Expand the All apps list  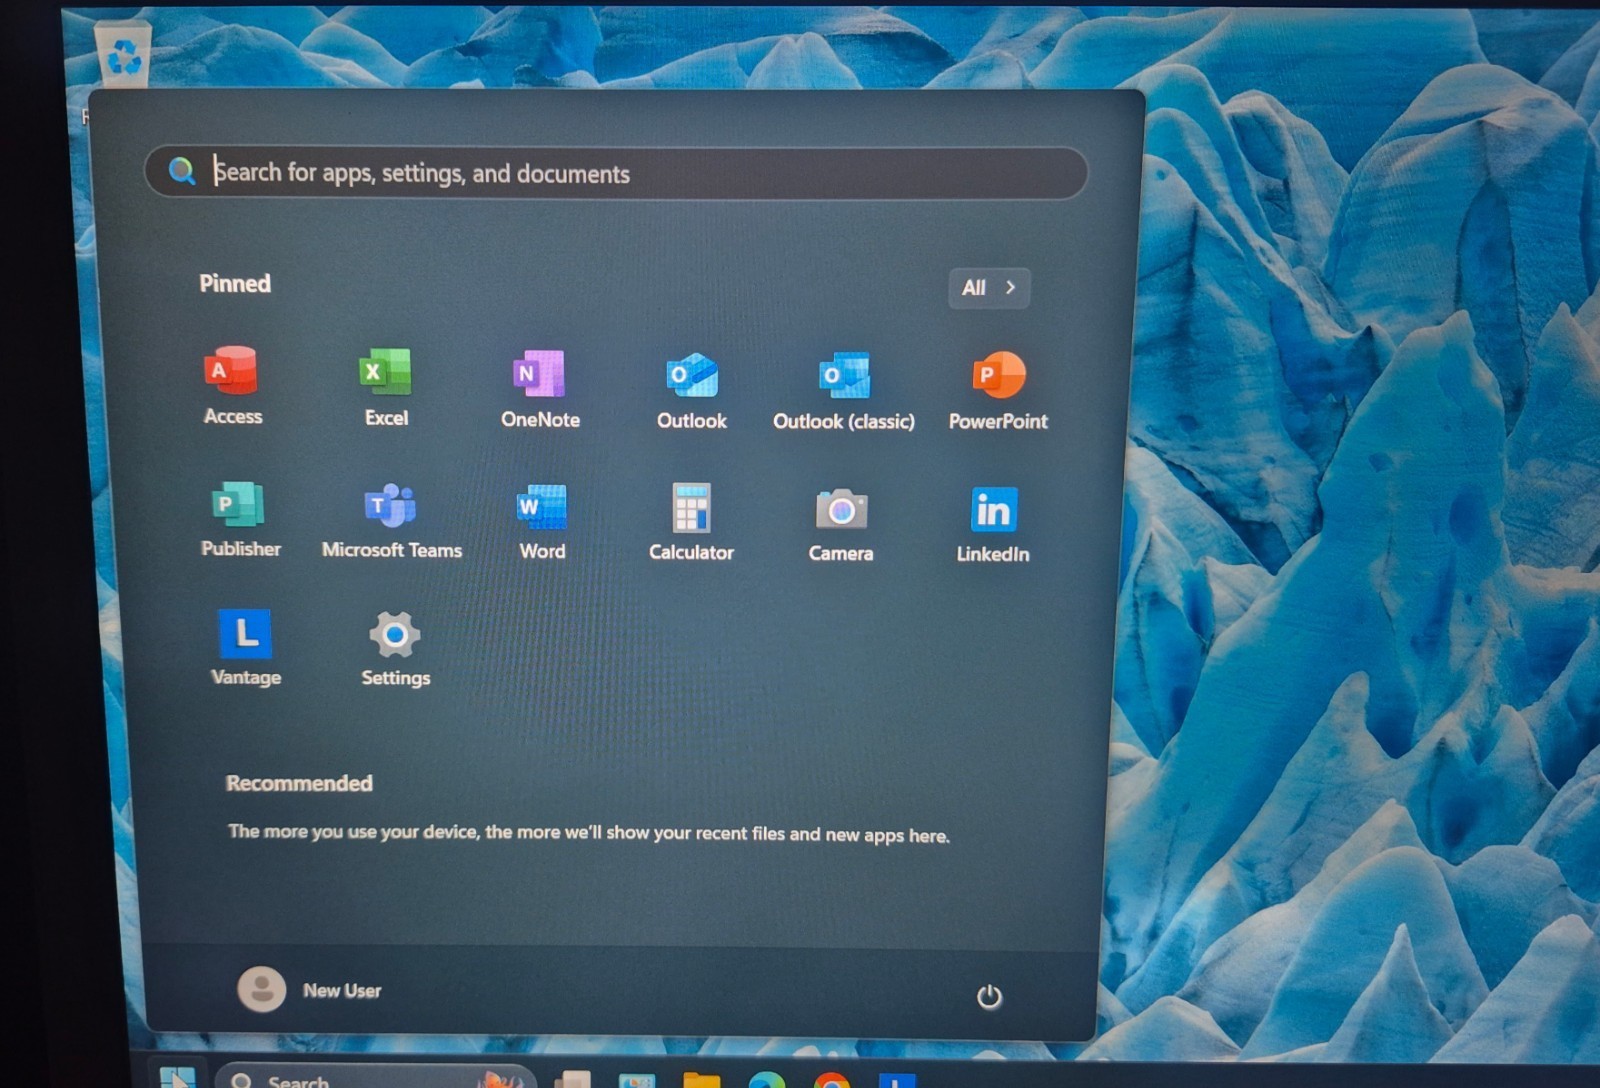988,288
